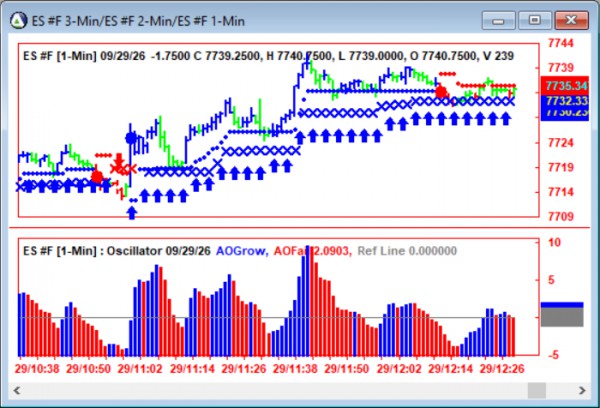Screen dimensions: 600x408
Task: Click the Ref Line 0.000000 legend label
Action: coord(407,251)
